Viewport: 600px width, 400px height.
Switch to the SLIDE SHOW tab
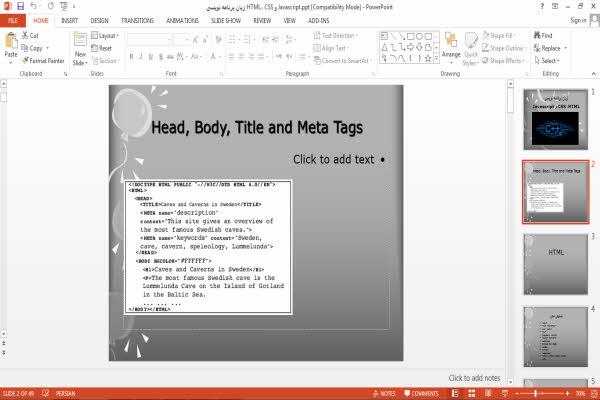226,21
